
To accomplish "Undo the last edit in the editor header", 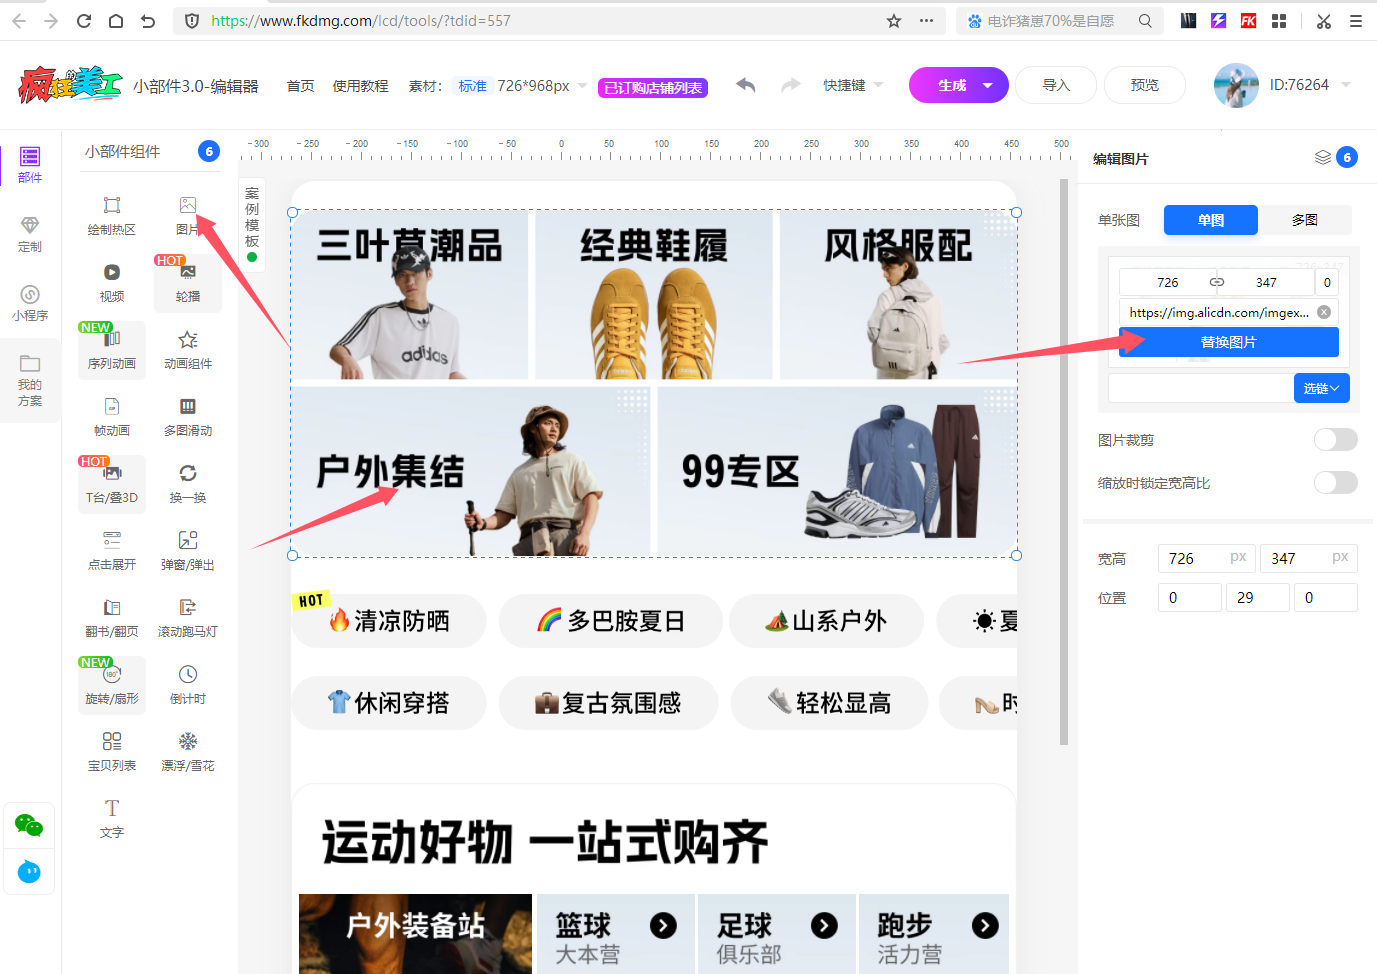I will pyautogui.click(x=746, y=85).
